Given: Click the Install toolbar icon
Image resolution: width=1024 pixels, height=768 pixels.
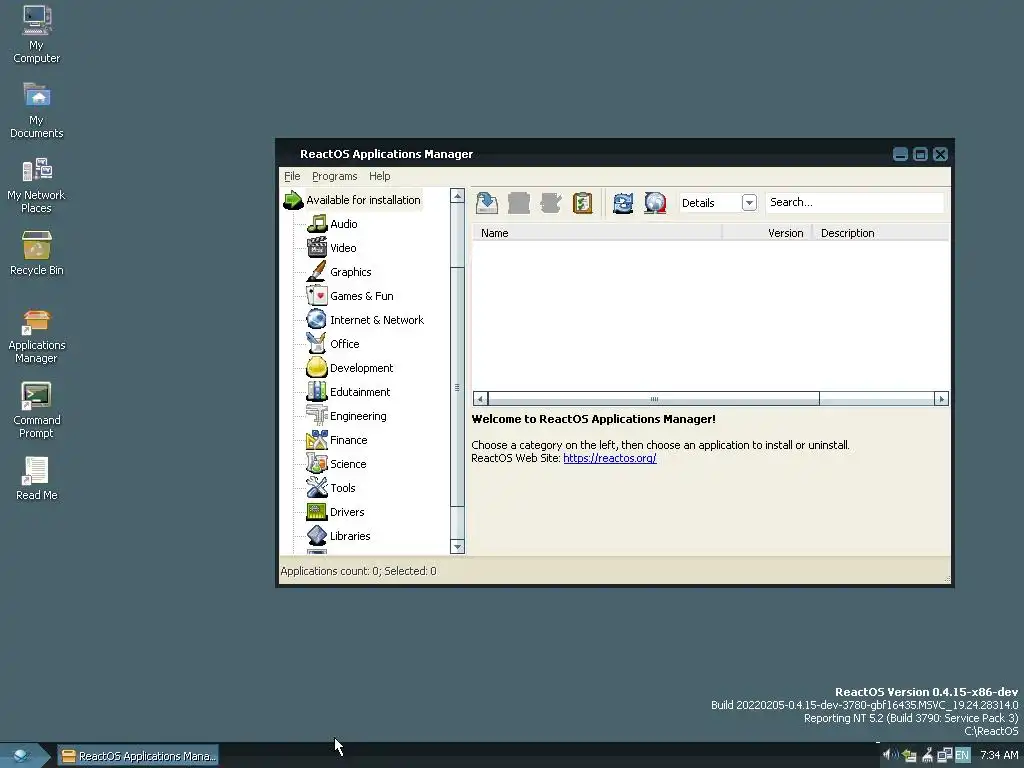Looking at the screenshot, I should click(487, 202).
